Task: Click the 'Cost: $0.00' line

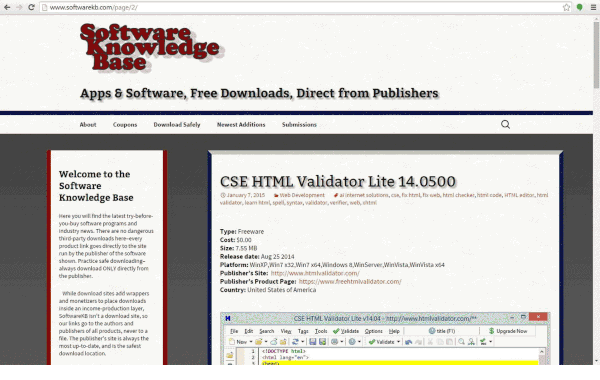Action: point(236,240)
